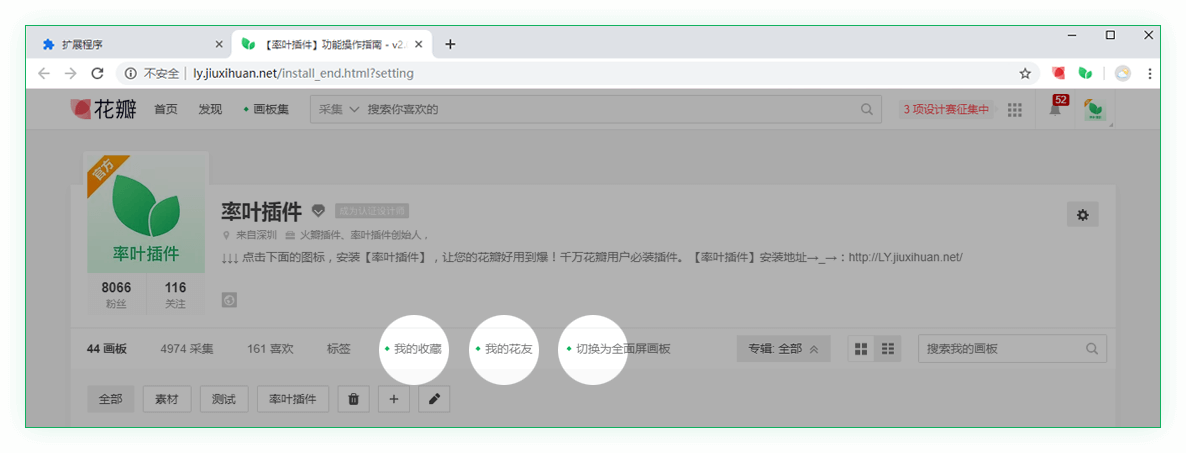Click magnifier in board search box
The image size is (1186, 453).
click(1091, 349)
